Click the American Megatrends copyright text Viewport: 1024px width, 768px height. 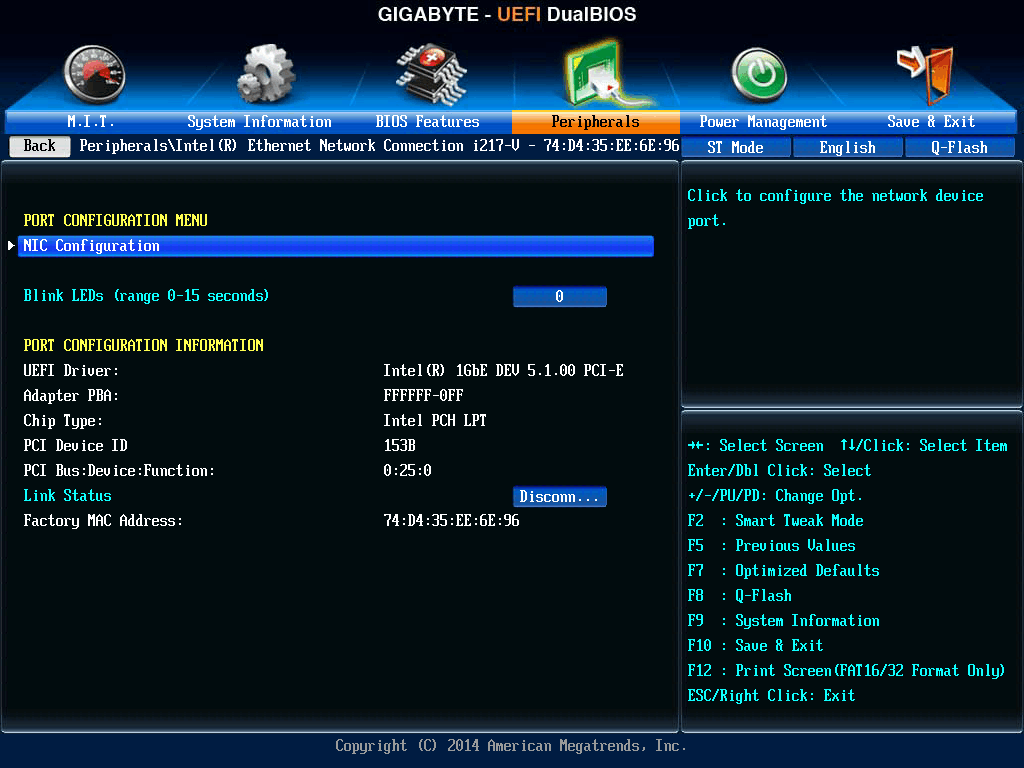coord(511,746)
